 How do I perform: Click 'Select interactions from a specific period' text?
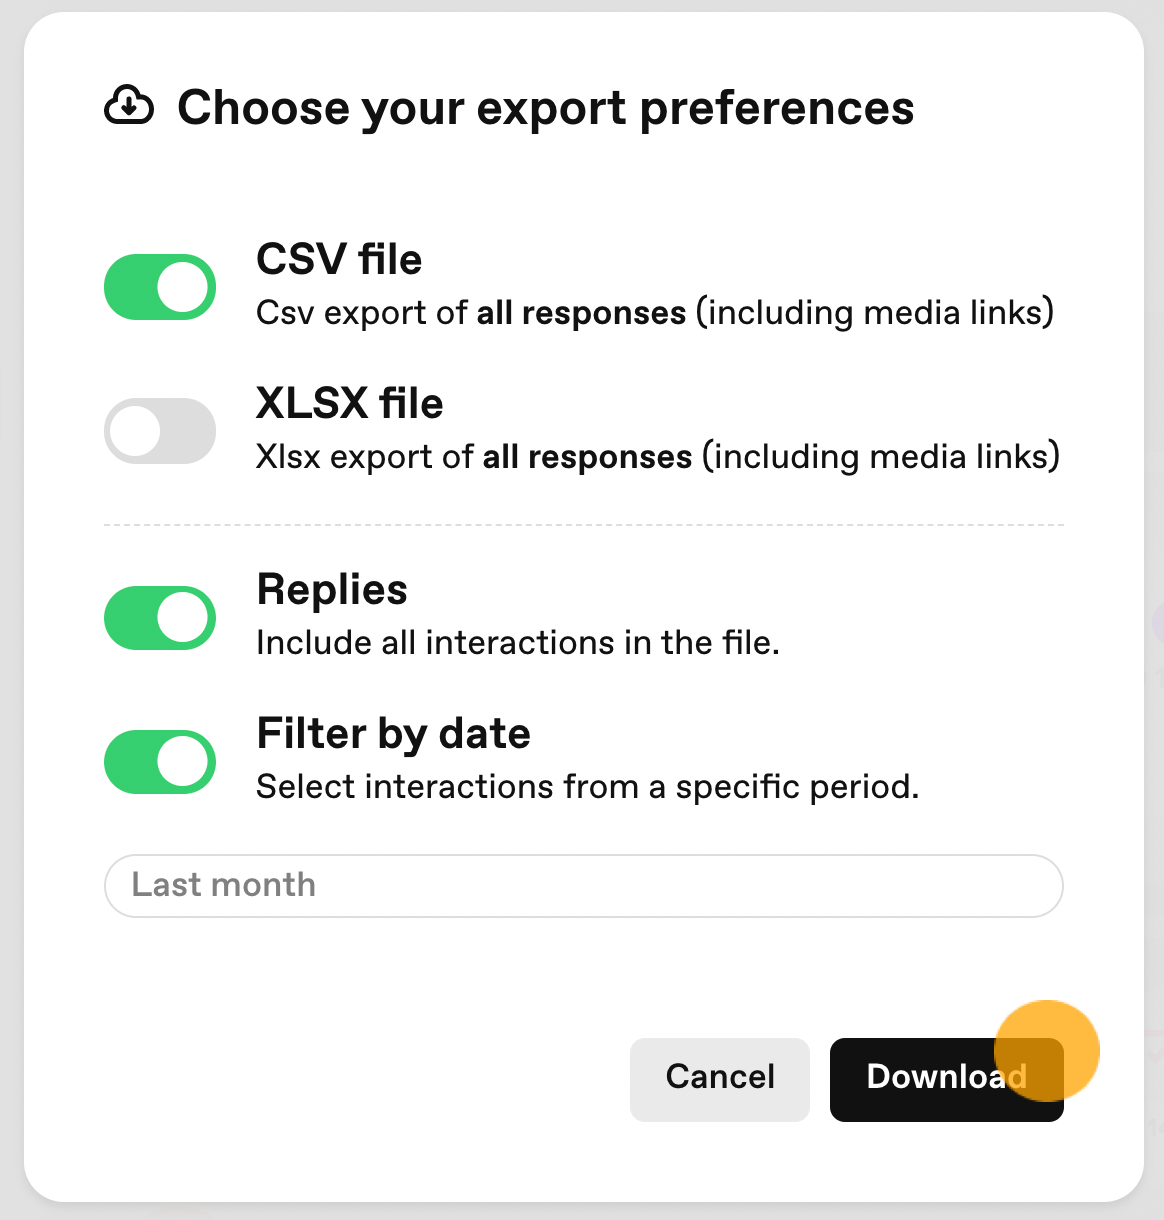[x=587, y=787]
